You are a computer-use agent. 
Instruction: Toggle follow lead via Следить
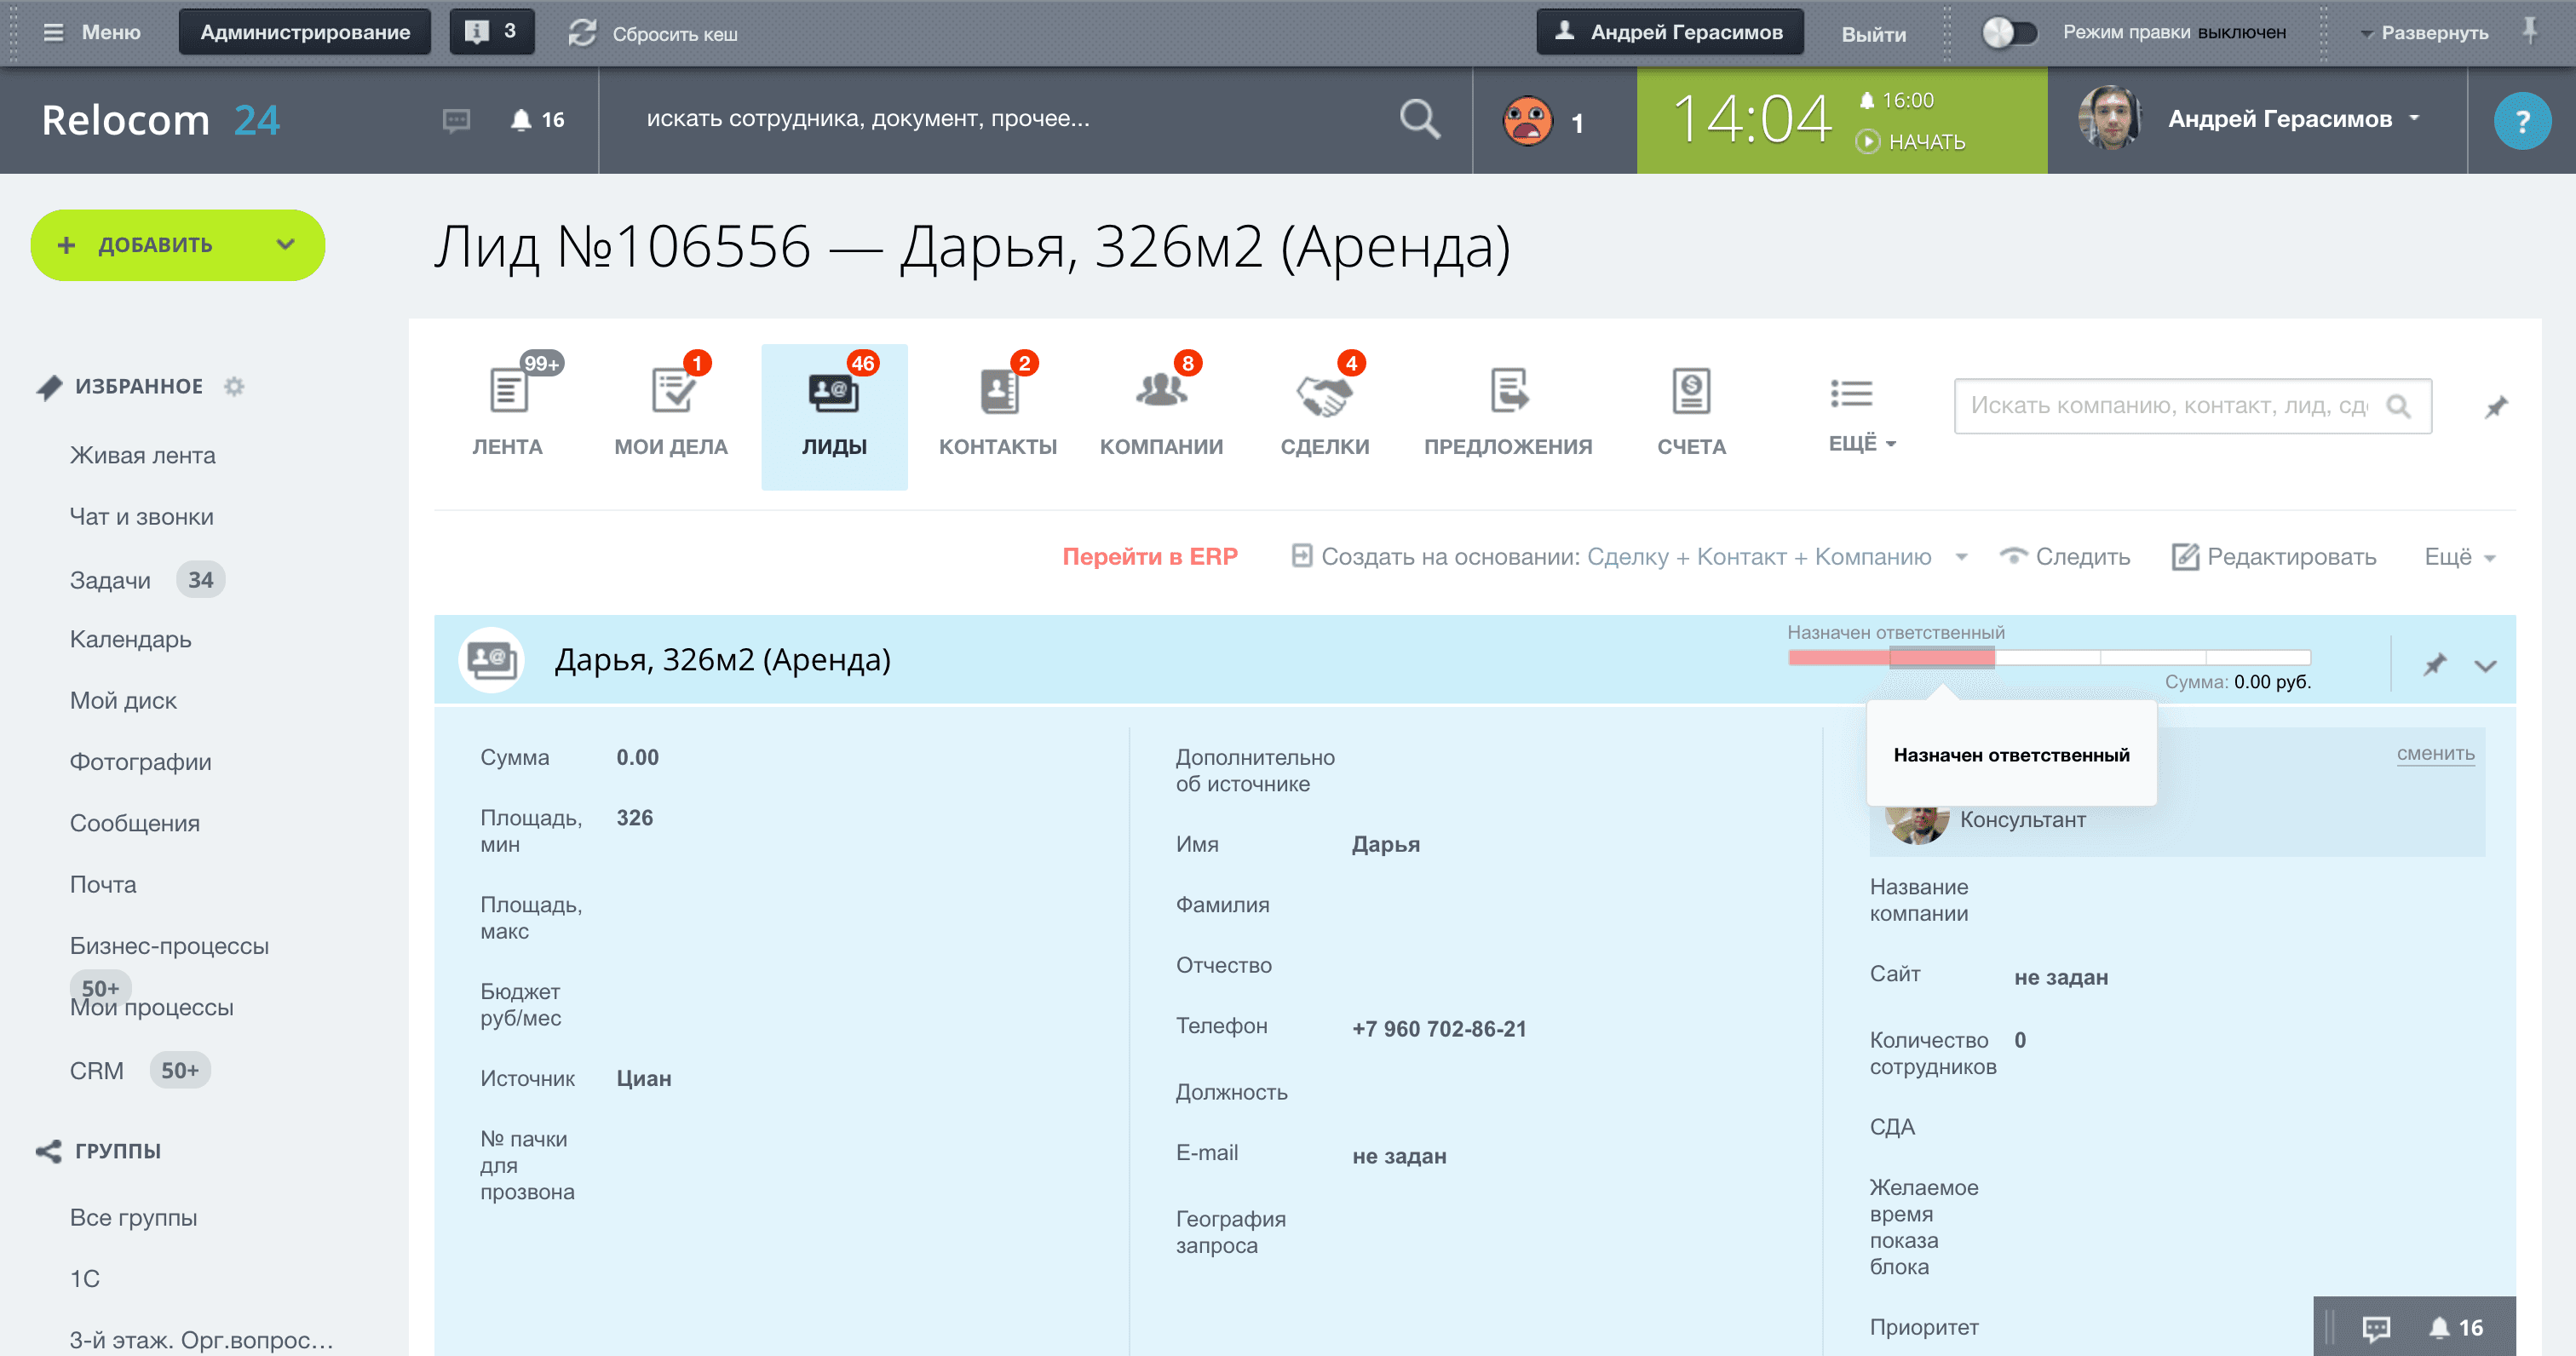coord(2064,557)
